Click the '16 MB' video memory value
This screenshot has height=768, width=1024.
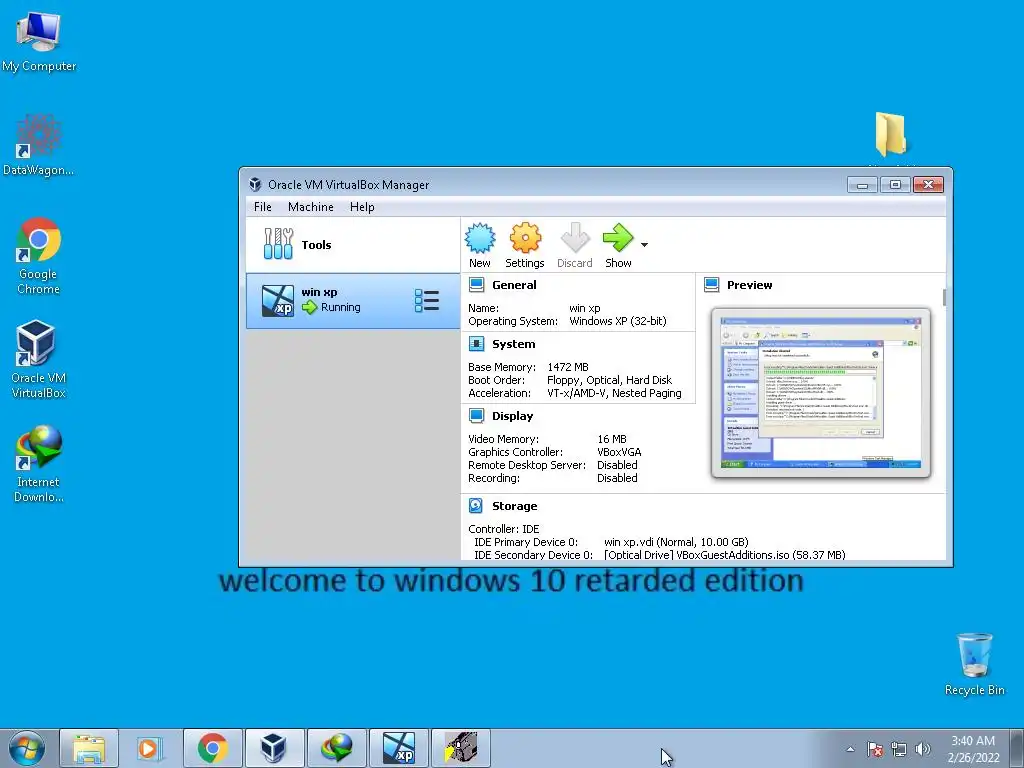click(611, 439)
